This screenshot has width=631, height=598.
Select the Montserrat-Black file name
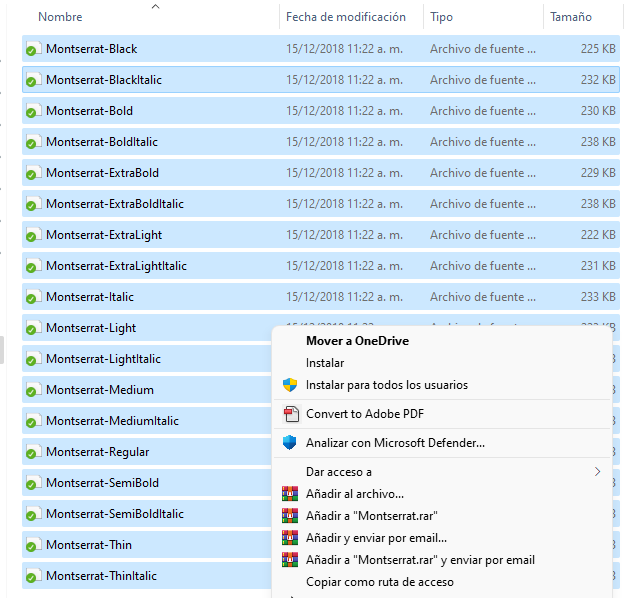[91, 49]
